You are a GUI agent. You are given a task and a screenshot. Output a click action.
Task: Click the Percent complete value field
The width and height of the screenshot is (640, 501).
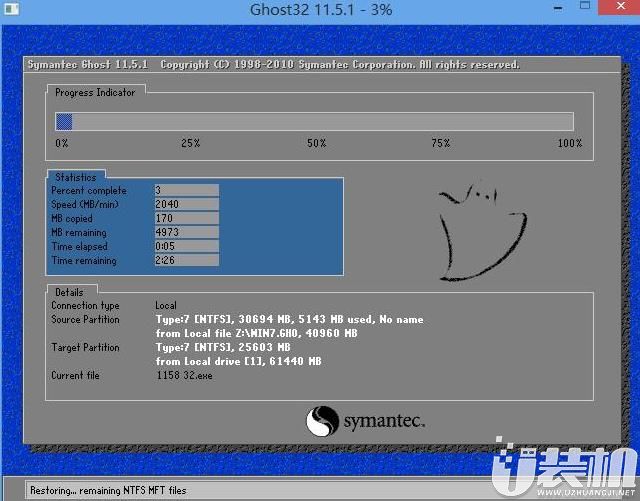(x=186, y=190)
